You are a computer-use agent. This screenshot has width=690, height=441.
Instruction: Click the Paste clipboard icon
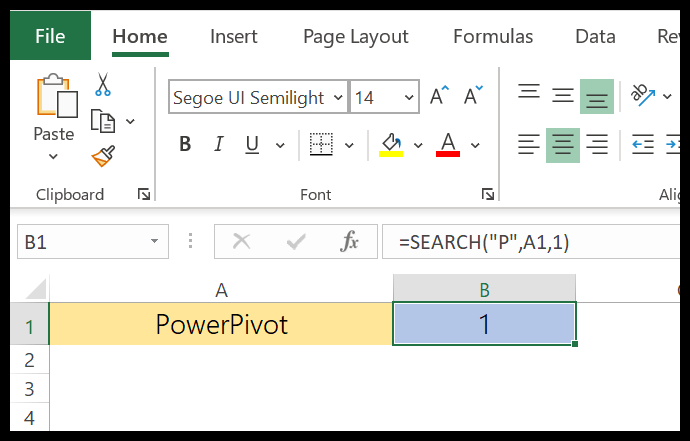57,96
